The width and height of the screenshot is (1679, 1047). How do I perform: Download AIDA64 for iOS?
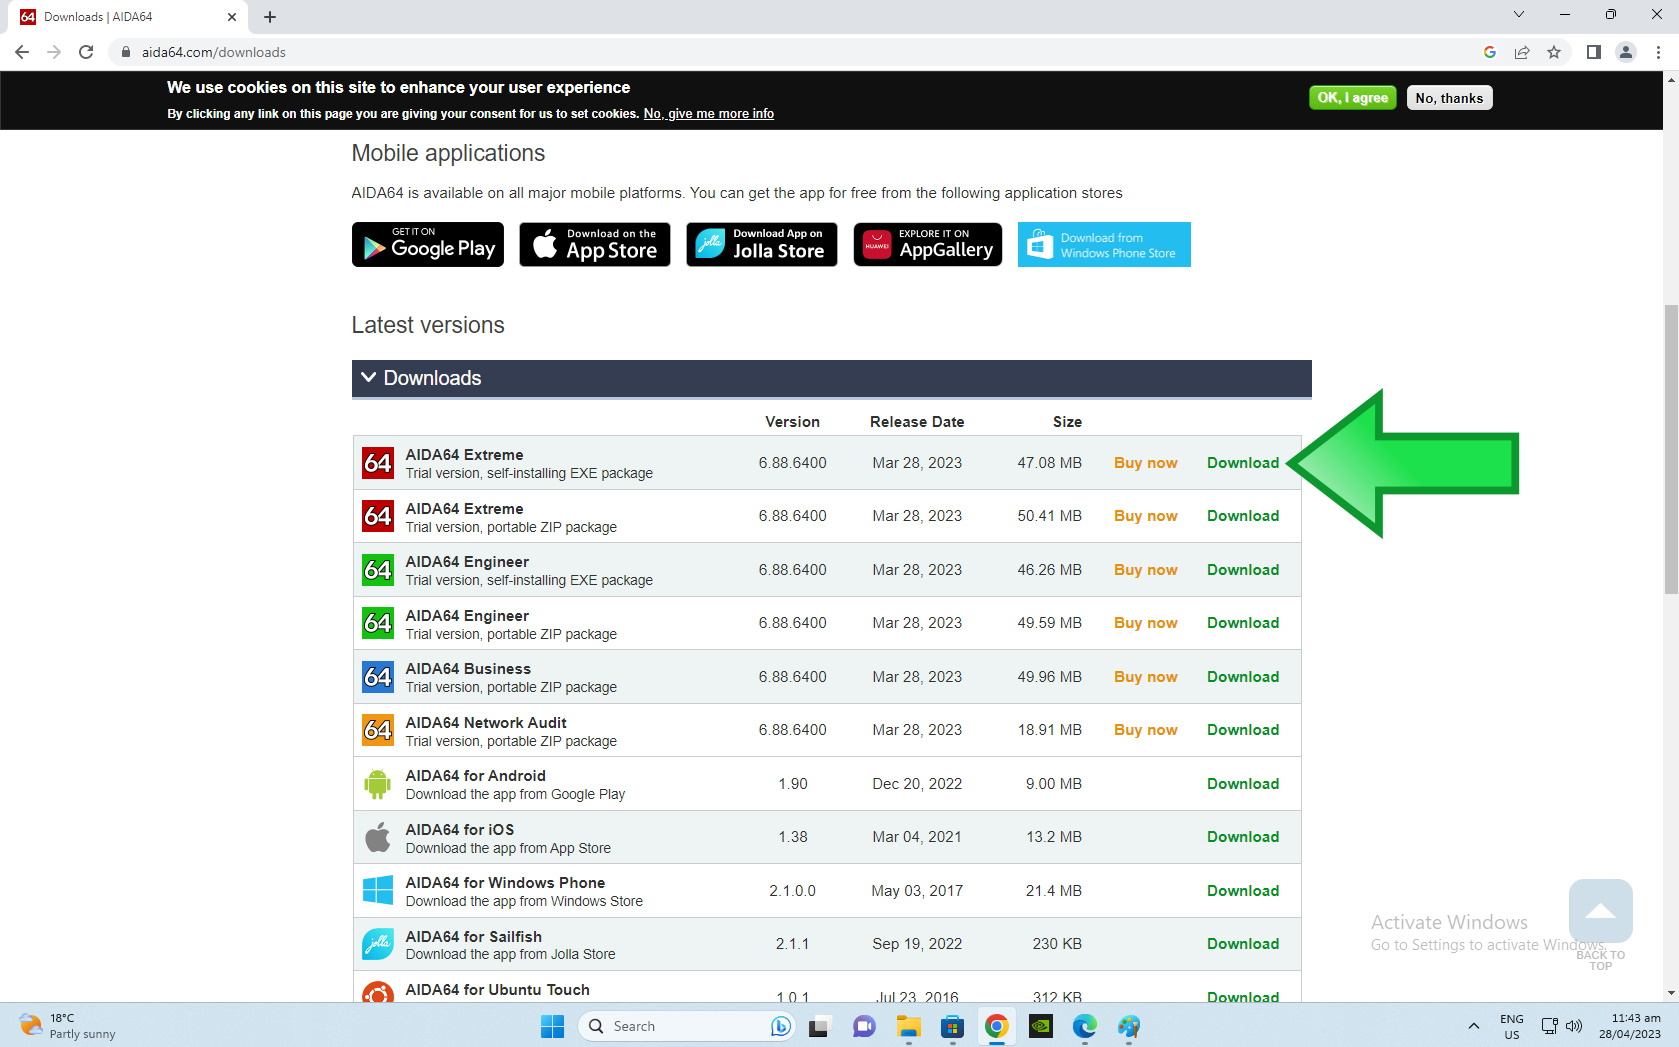(1243, 837)
